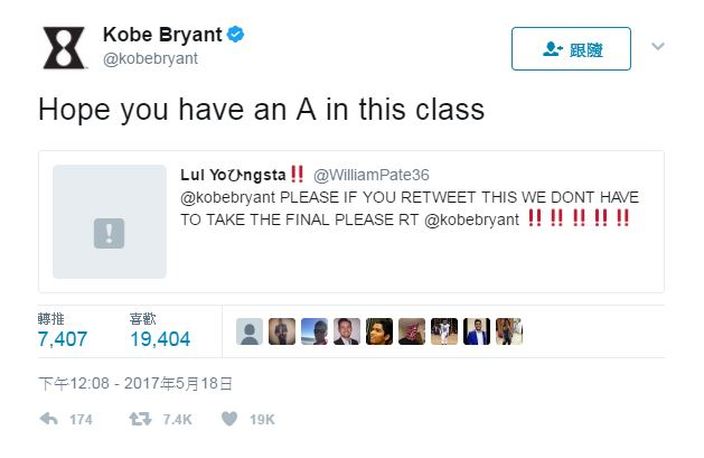704x458 pixels.
Task: Click the reply arrow icon
Action: (49, 419)
